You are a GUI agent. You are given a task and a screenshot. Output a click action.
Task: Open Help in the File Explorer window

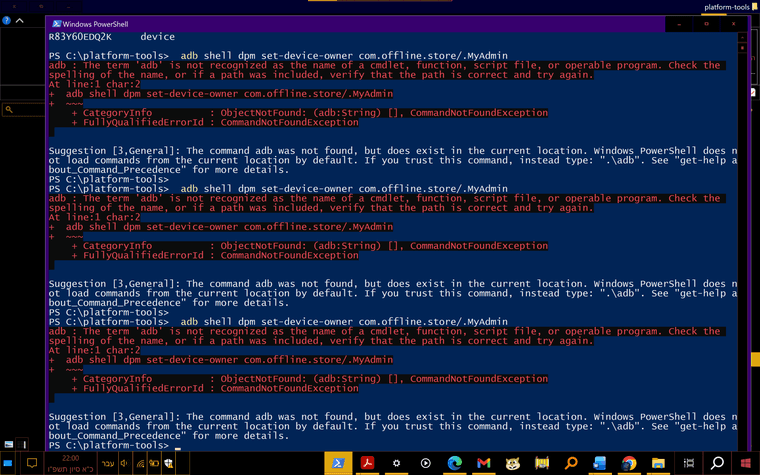(6, 20)
